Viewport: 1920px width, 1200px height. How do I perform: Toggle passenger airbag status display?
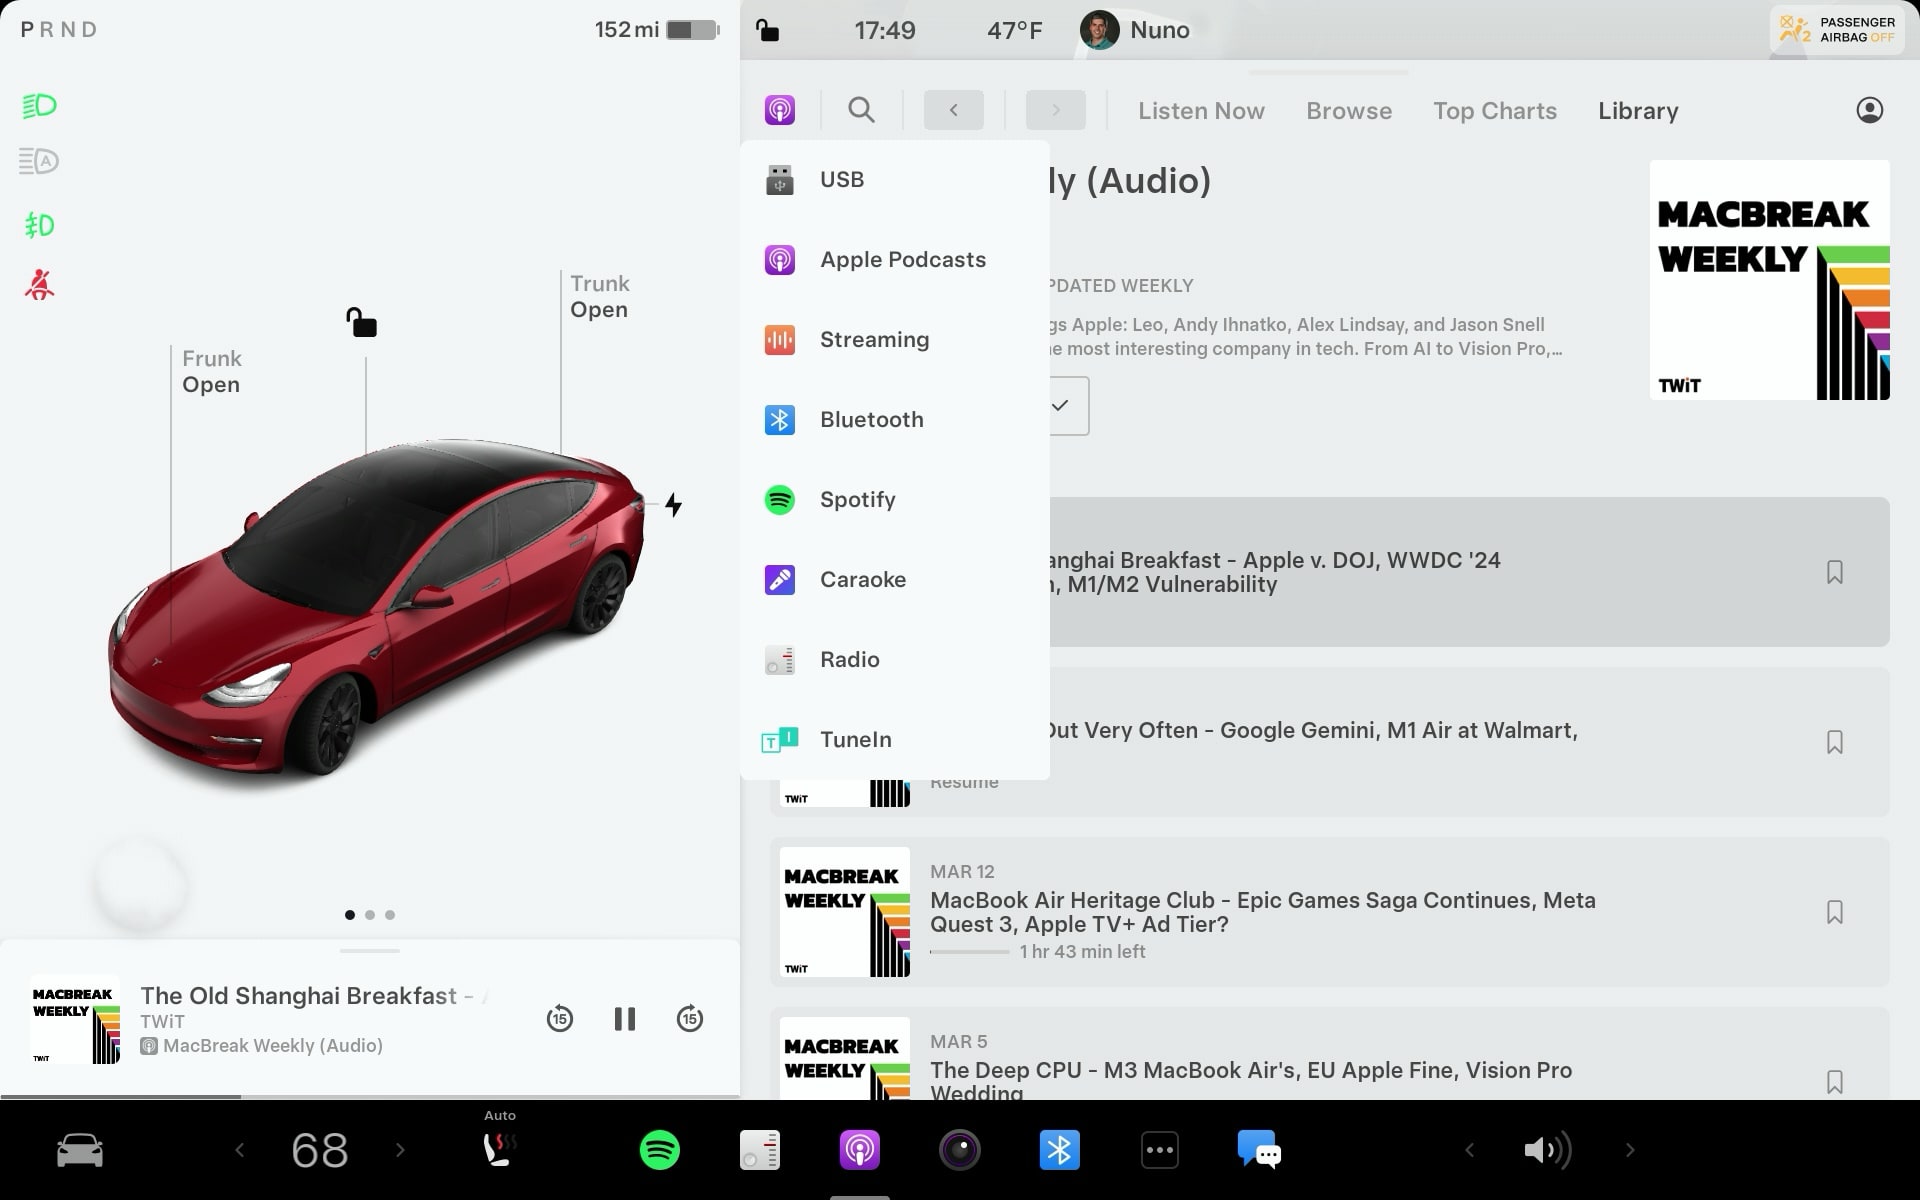(1836, 29)
